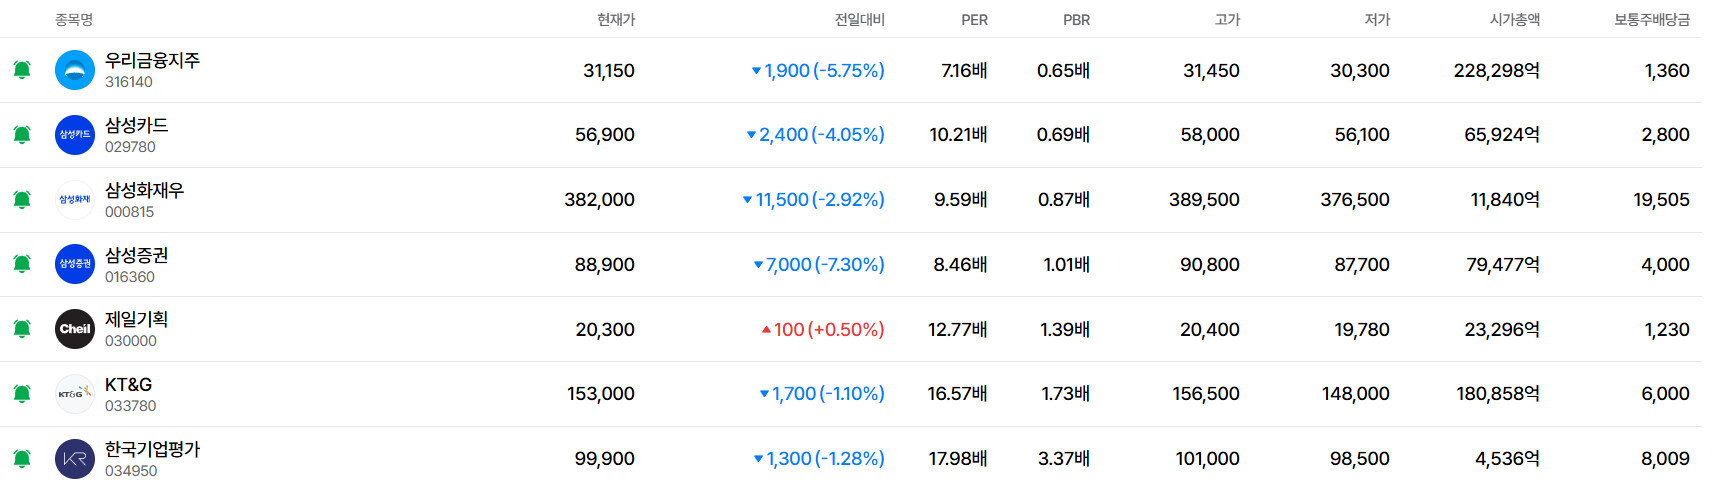The image size is (1716, 491).
Task: Select PBR value 1.39배
Action: [x=1065, y=330]
